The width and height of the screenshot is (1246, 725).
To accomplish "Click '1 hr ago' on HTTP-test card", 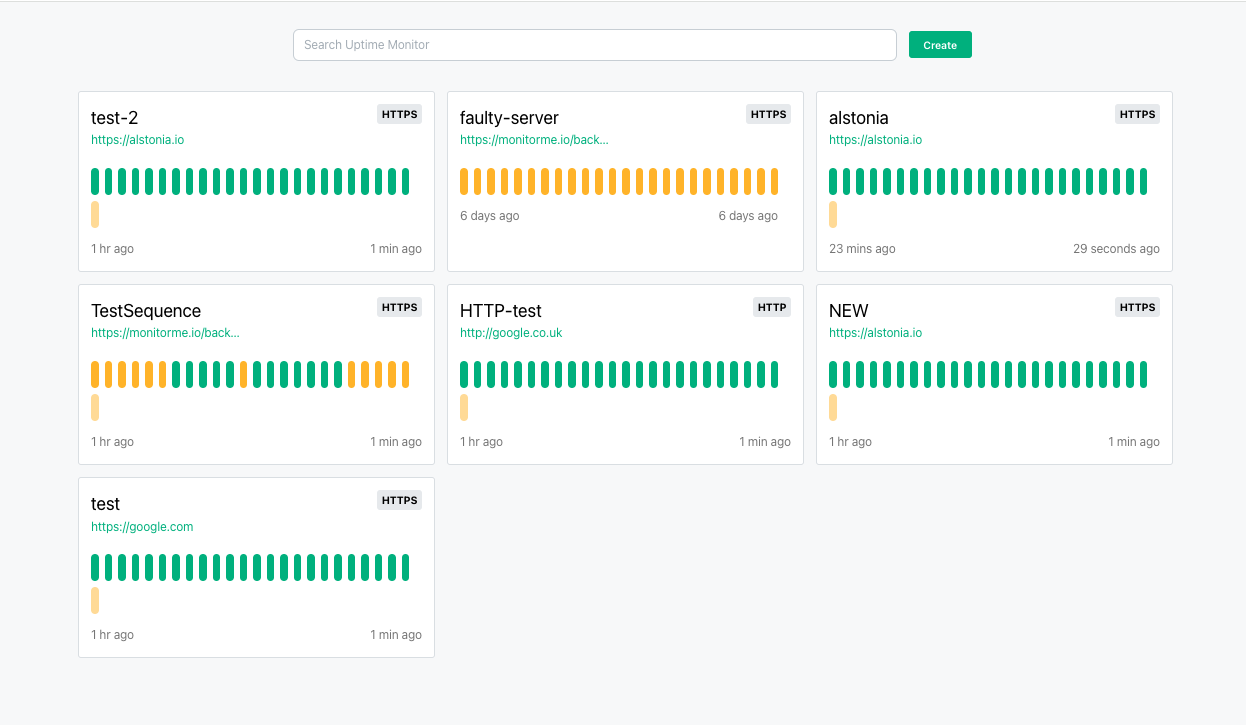I will point(481,442).
